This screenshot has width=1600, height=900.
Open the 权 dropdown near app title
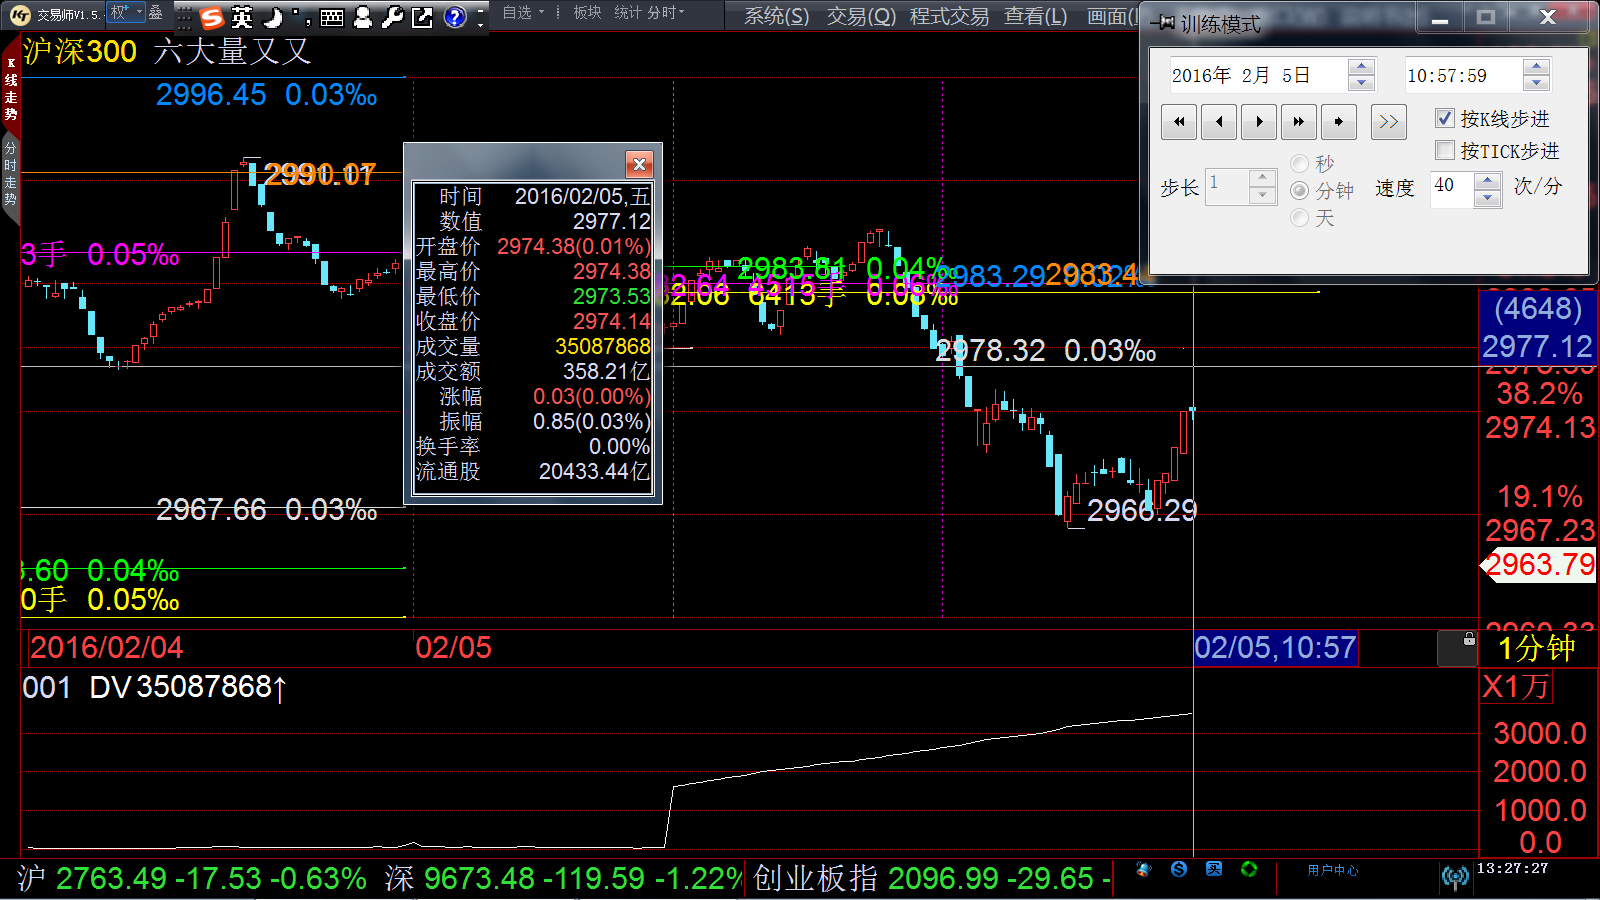[x=125, y=13]
